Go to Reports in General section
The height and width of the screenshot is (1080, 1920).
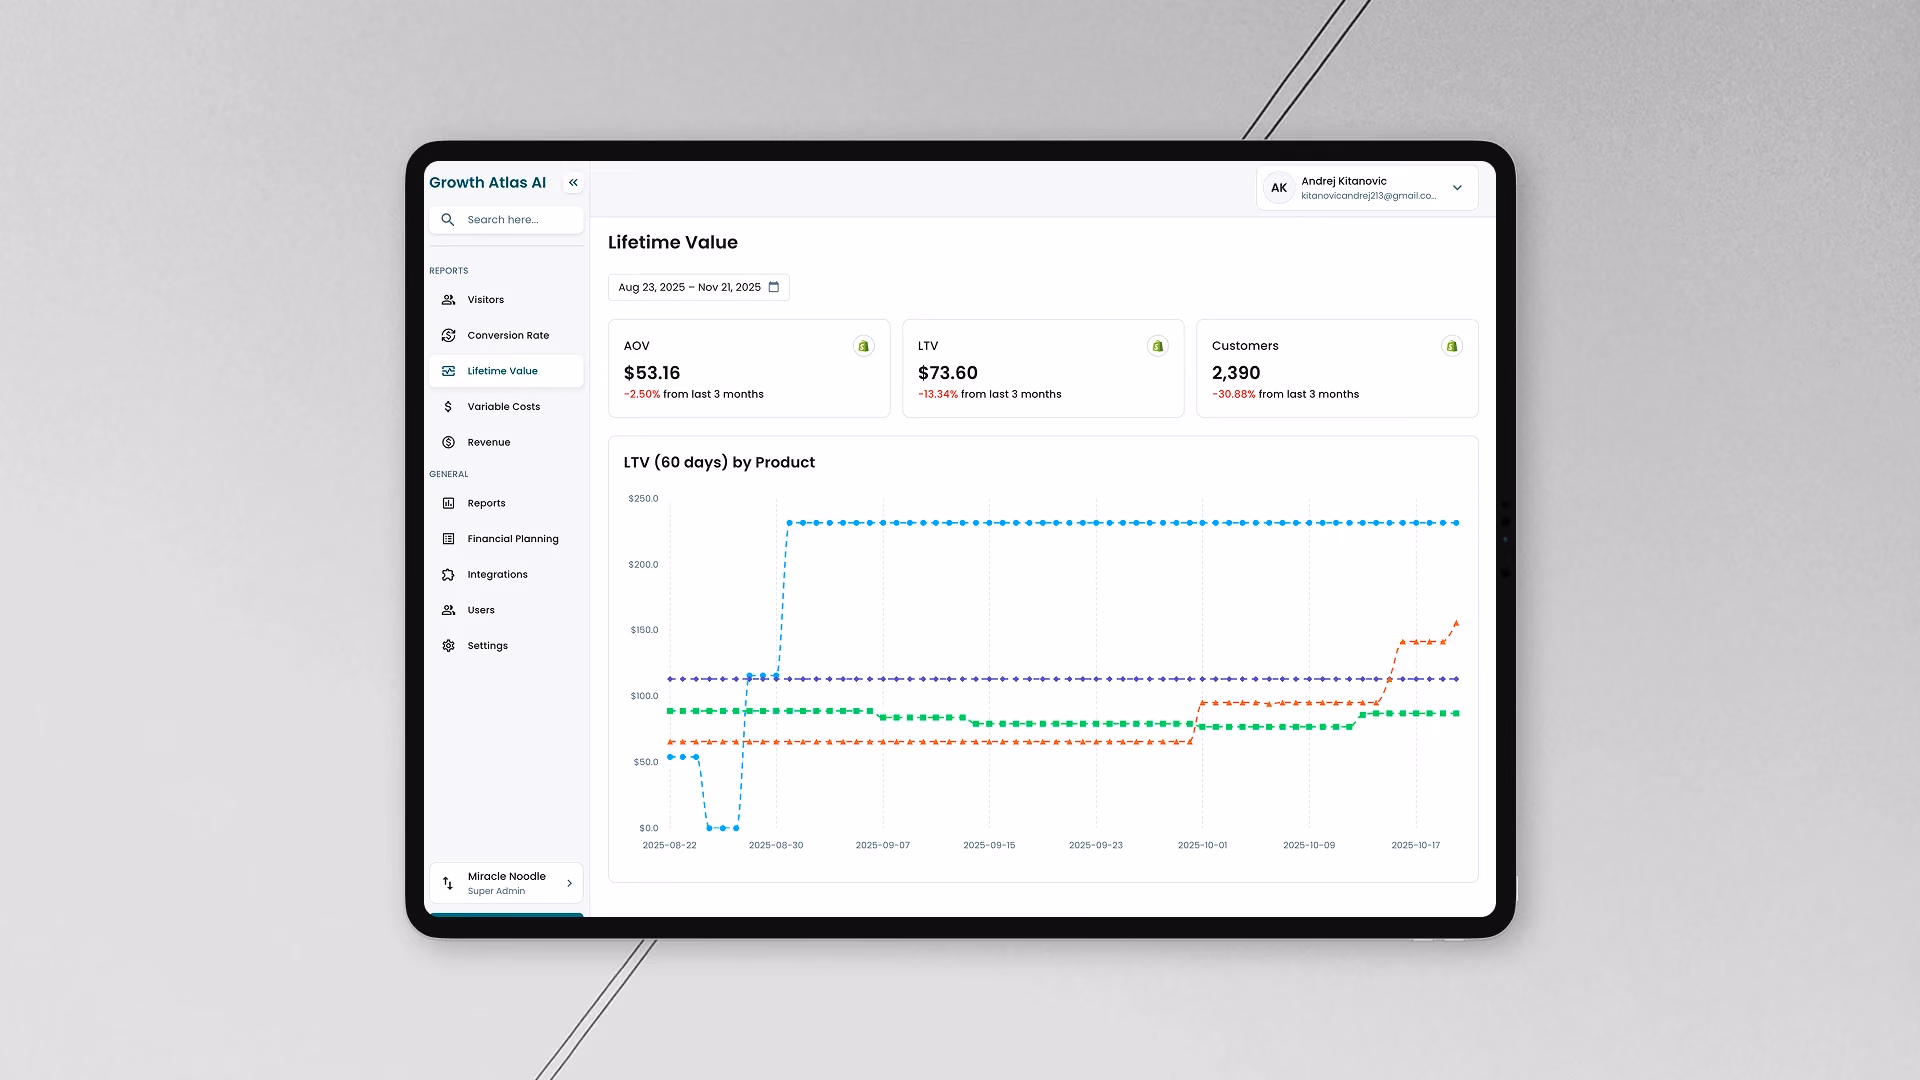coord(506,503)
